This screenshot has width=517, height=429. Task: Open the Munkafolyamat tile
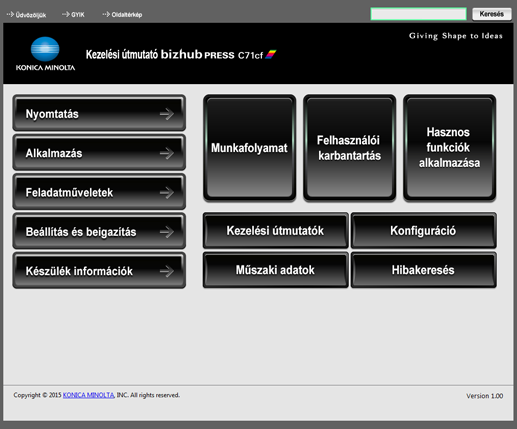[x=249, y=148]
